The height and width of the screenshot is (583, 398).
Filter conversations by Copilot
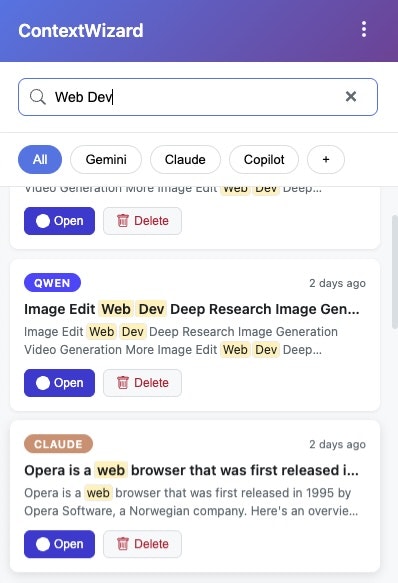[x=264, y=160]
